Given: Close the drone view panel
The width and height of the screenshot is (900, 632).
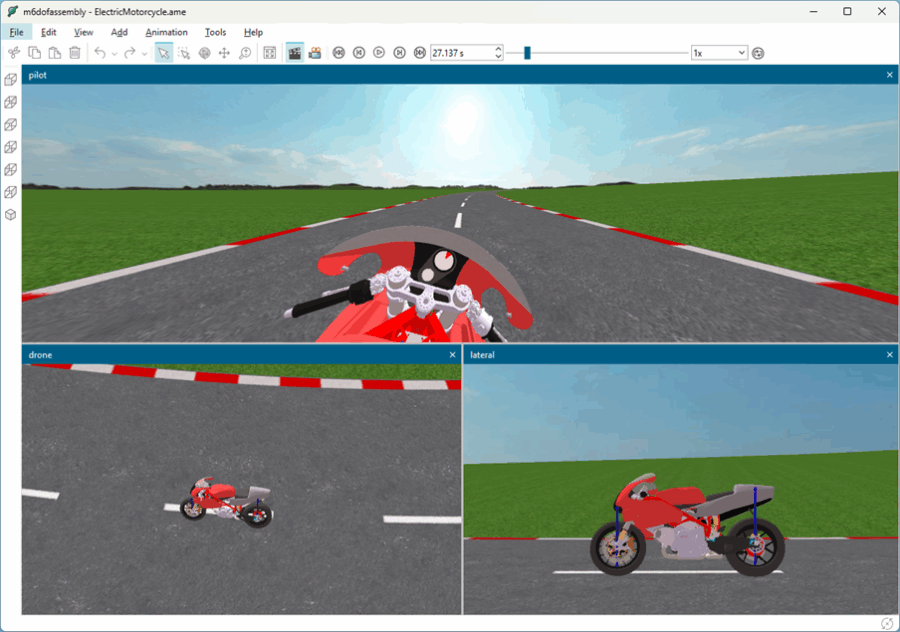Looking at the screenshot, I should pos(453,355).
